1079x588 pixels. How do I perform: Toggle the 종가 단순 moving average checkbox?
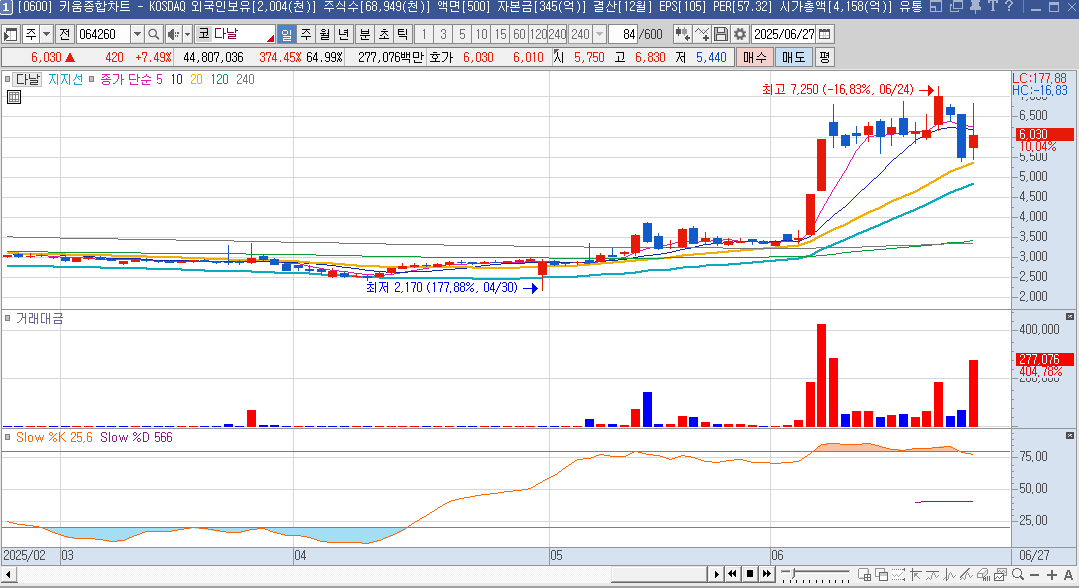91,79
